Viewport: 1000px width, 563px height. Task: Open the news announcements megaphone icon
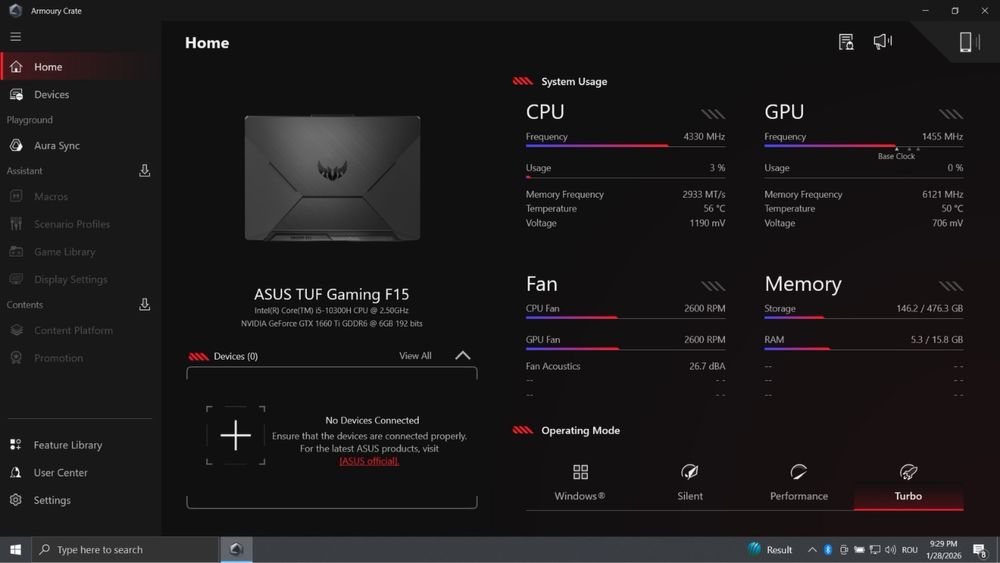(883, 42)
